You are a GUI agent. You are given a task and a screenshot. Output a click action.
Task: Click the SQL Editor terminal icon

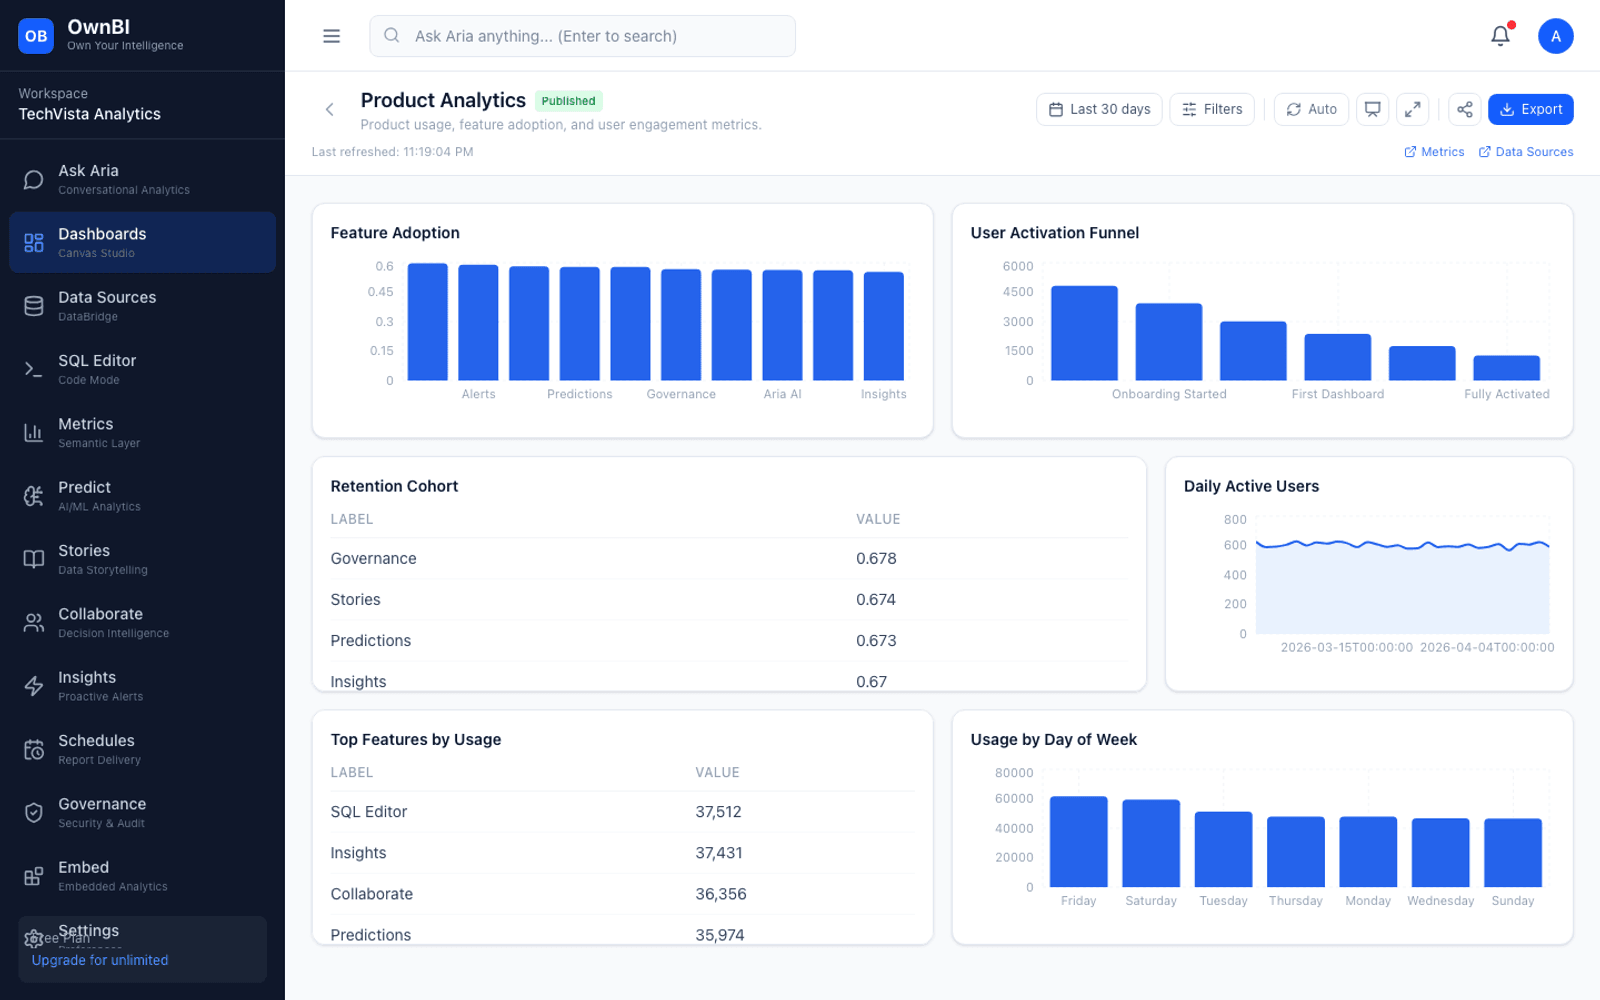pyautogui.click(x=34, y=369)
